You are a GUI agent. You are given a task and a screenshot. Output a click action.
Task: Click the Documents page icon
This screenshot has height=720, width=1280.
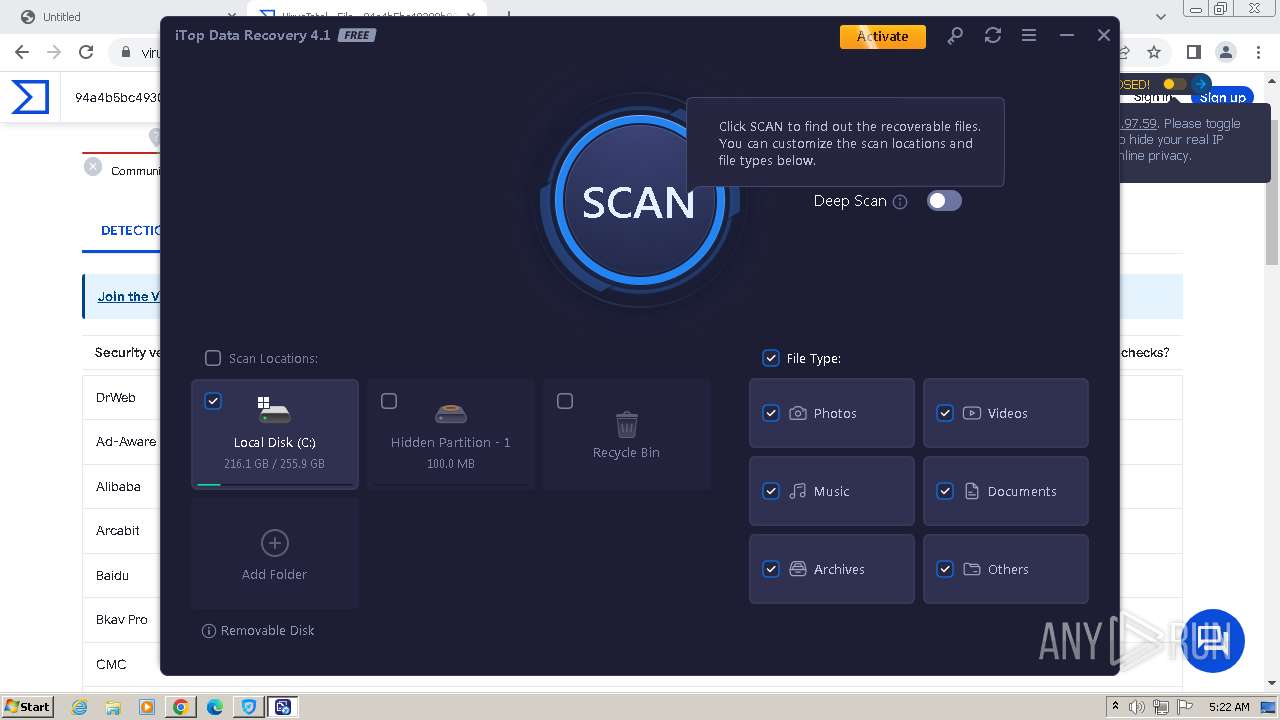[x=972, y=491]
